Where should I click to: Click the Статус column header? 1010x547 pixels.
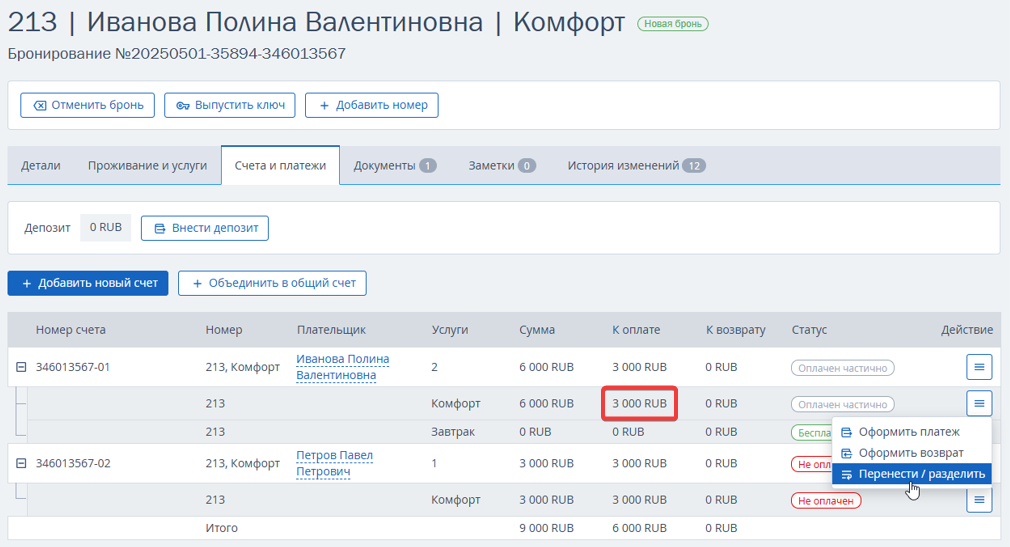(809, 330)
